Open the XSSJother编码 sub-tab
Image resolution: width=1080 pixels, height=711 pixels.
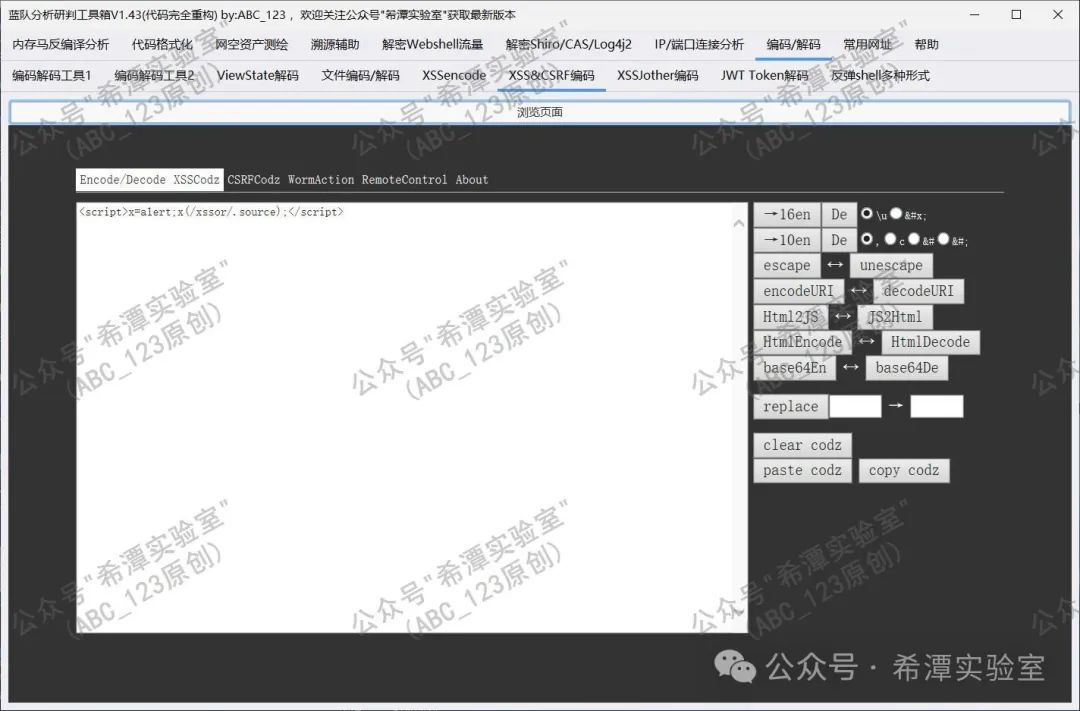click(x=658, y=75)
